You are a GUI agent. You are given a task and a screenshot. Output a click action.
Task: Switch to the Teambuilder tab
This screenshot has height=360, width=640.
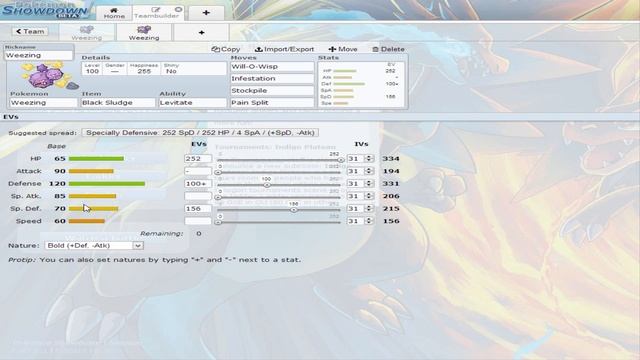coord(157,13)
